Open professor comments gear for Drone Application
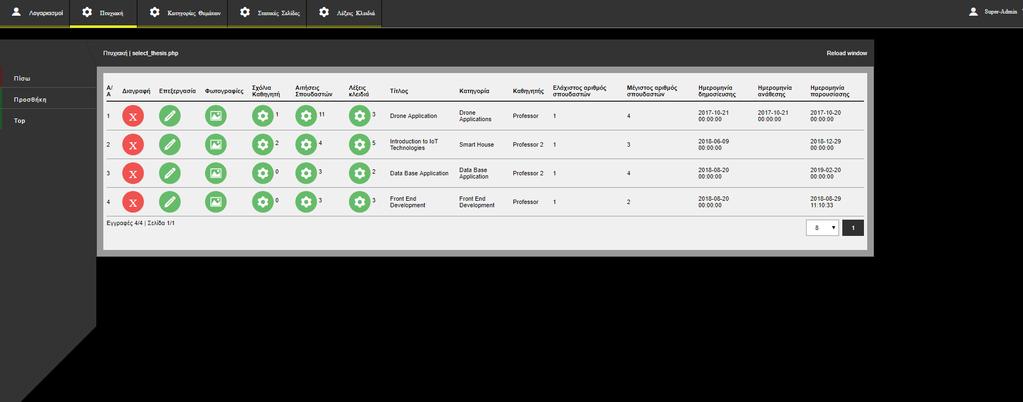The width and height of the screenshot is (1023, 402). click(263, 116)
